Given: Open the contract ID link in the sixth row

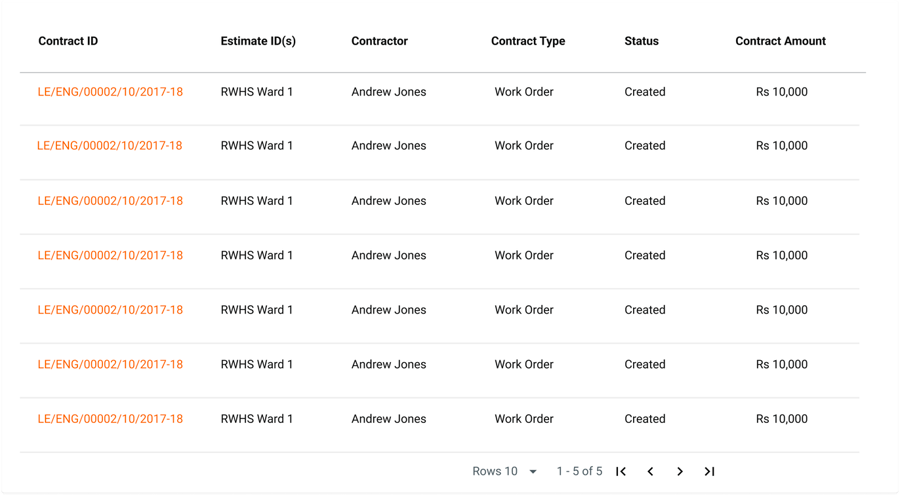Looking at the screenshot, I should coord(110,364).
